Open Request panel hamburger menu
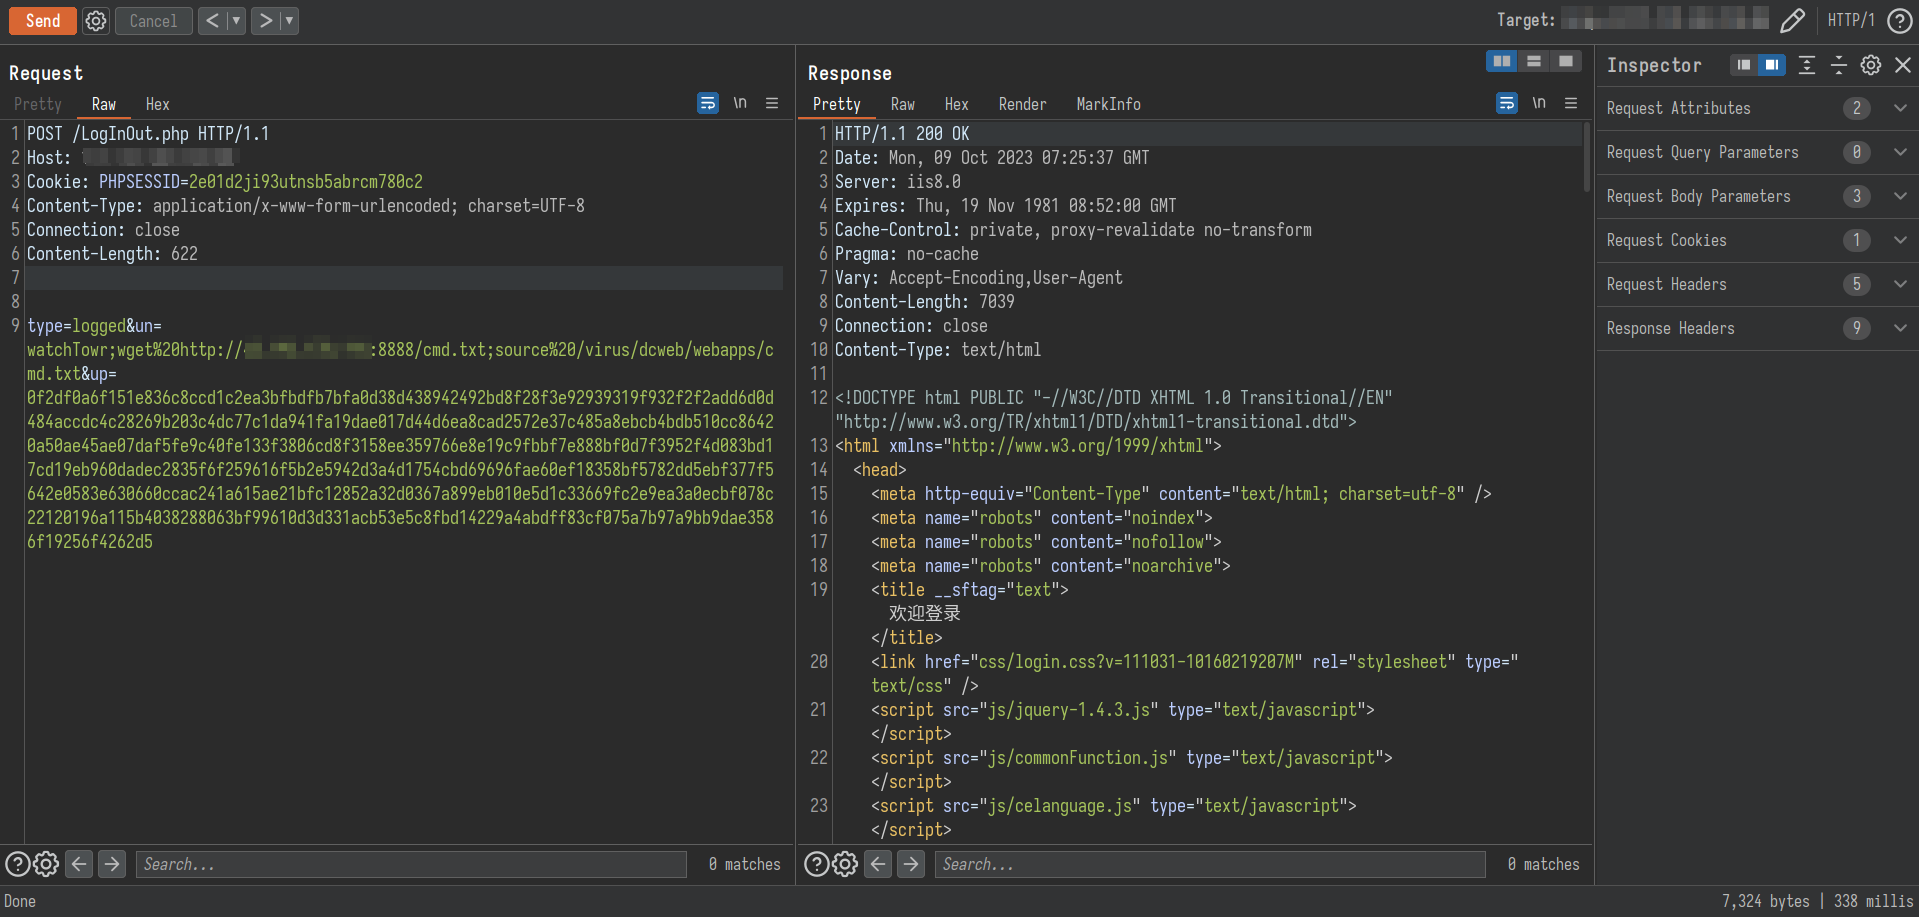The height and width of the screenshot is (917, 1919). tap(772, 103)
